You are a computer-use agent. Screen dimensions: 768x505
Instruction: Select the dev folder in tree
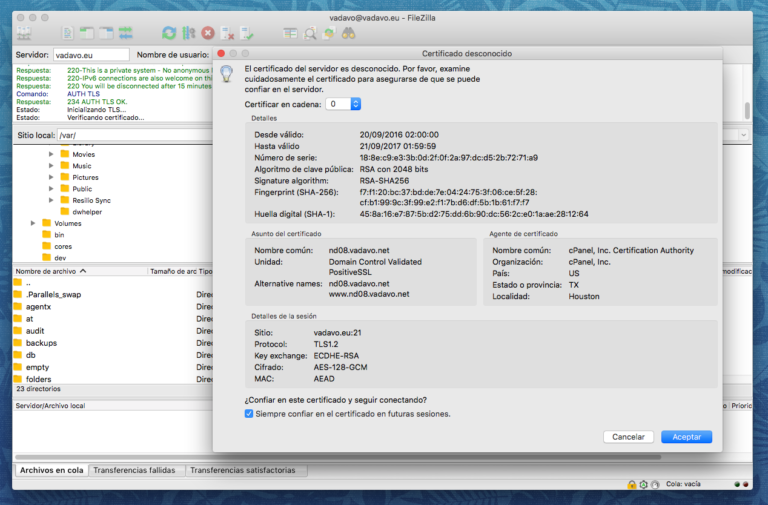tap(60, 258)
